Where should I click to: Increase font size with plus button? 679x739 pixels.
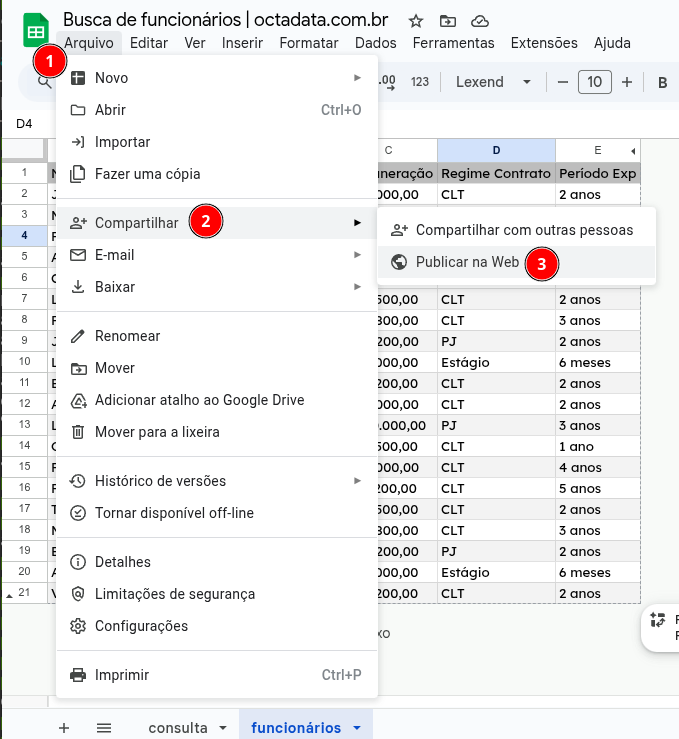pos(627,82)
